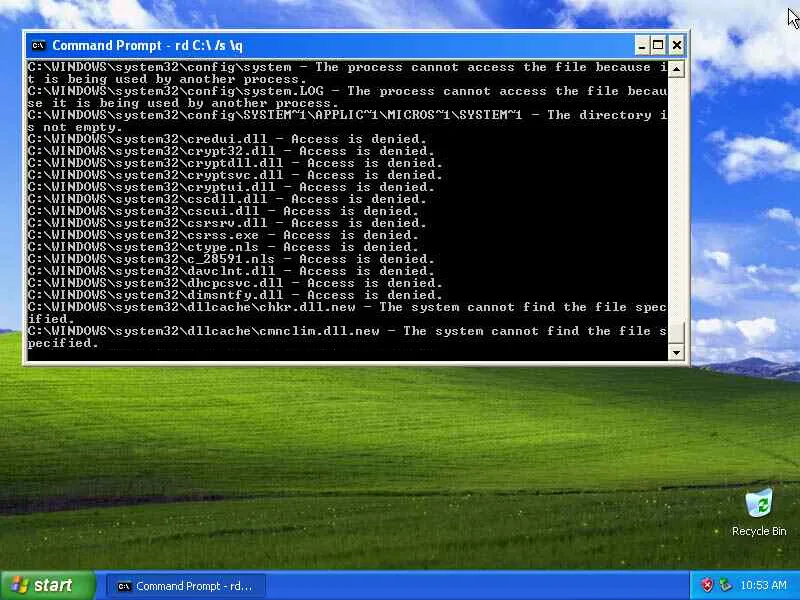
Task: Select the Command Prompt taskbar button
Action: click(186, 586)
